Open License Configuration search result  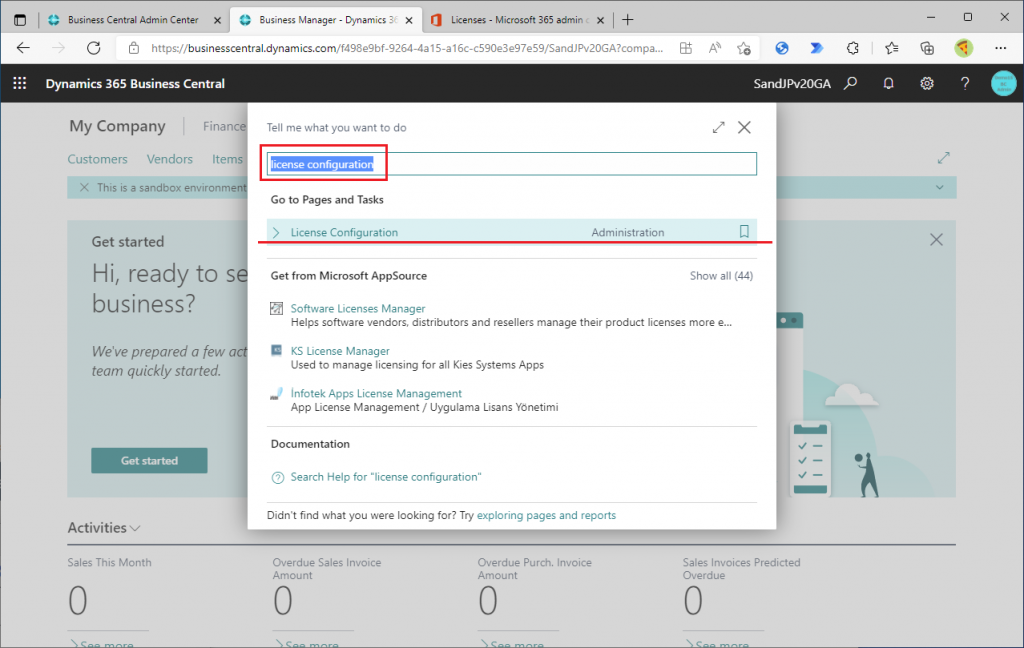[x=344, y=233]
